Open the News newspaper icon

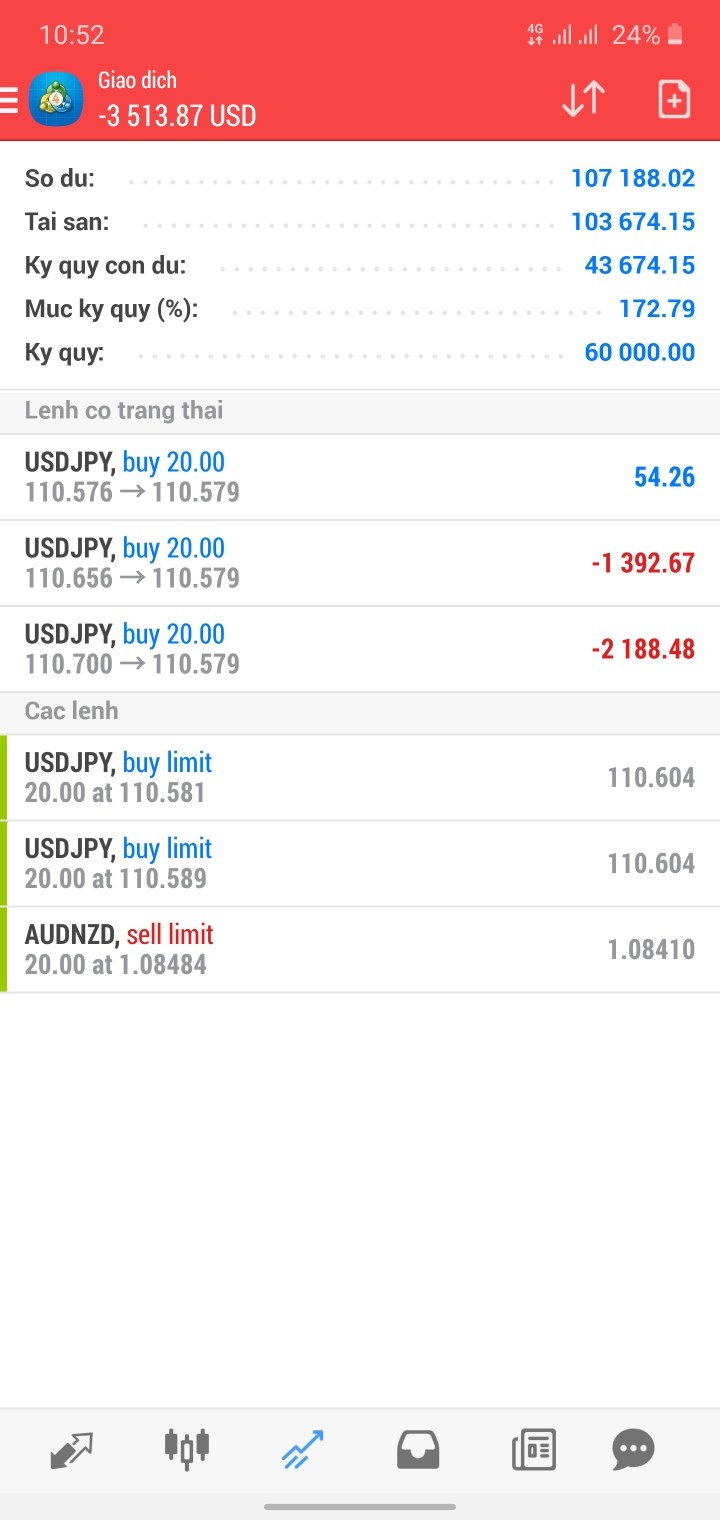pos(533,1448)
